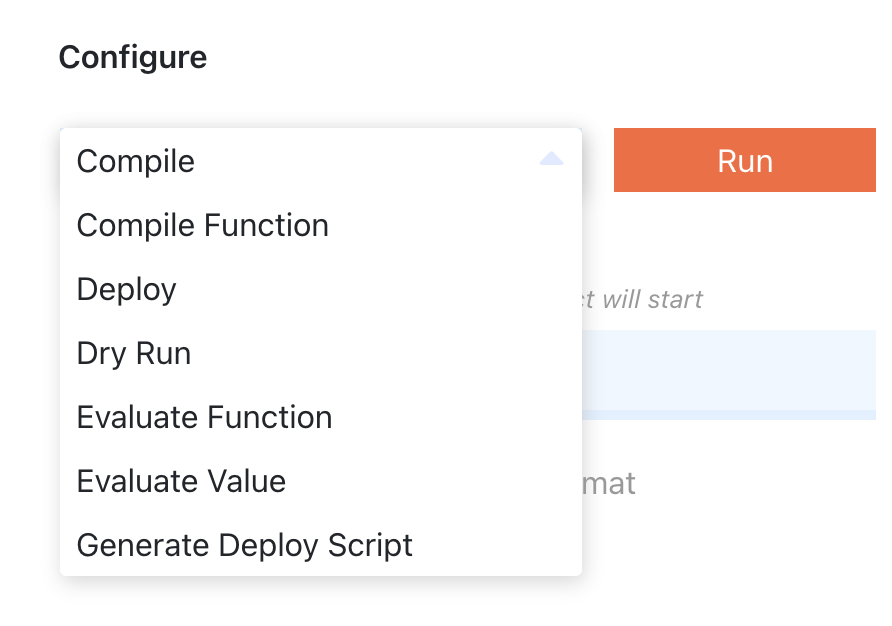
Task: Pick the Dry Run option
Action: coord(133,353)
